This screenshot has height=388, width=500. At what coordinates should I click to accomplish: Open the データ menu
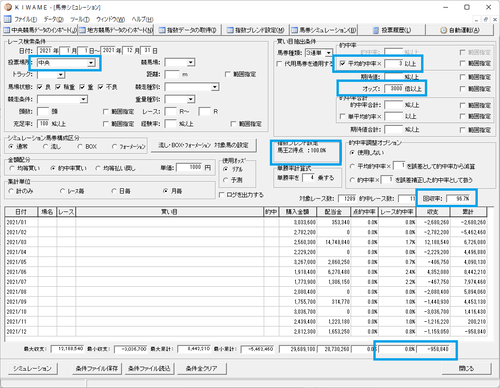coord(53,19)
